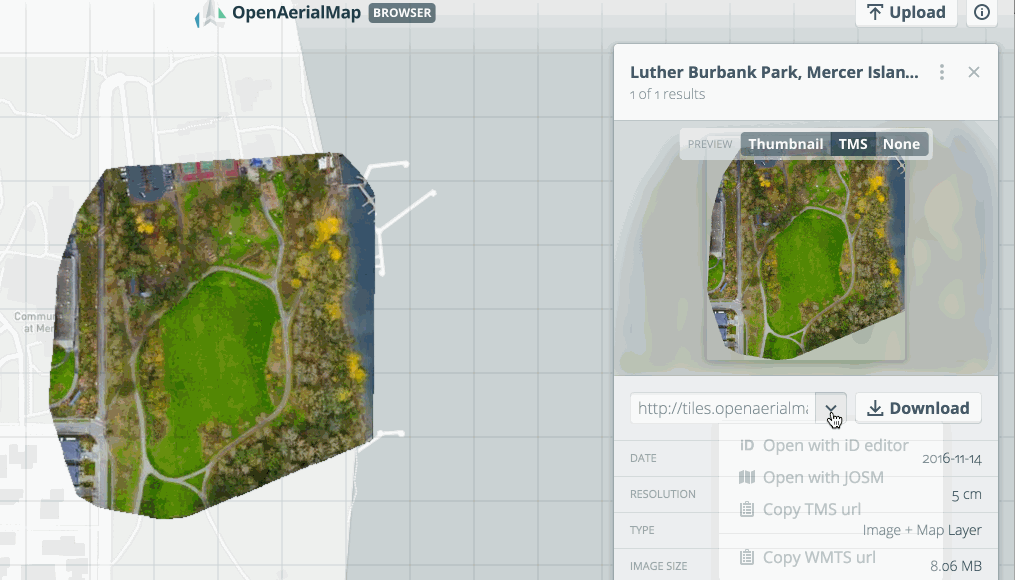
Task: Choose Open with iD editor
Action: tap(835, 446)
